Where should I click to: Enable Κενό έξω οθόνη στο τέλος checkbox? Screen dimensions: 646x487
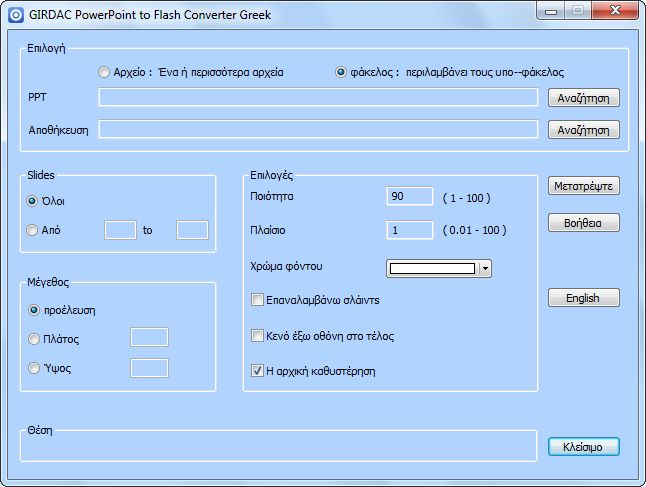coord(257,336)
